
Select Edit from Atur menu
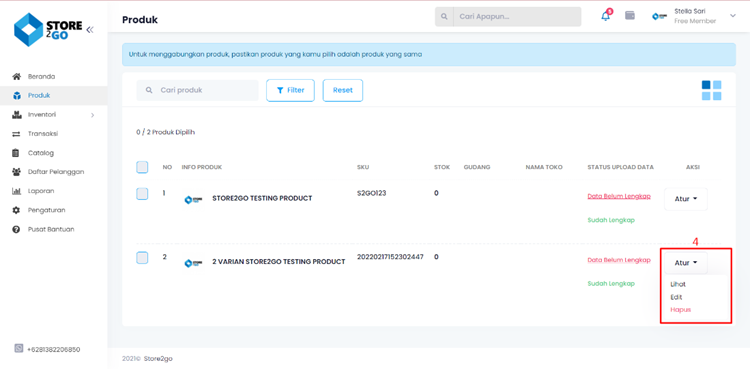coord(676,297)
